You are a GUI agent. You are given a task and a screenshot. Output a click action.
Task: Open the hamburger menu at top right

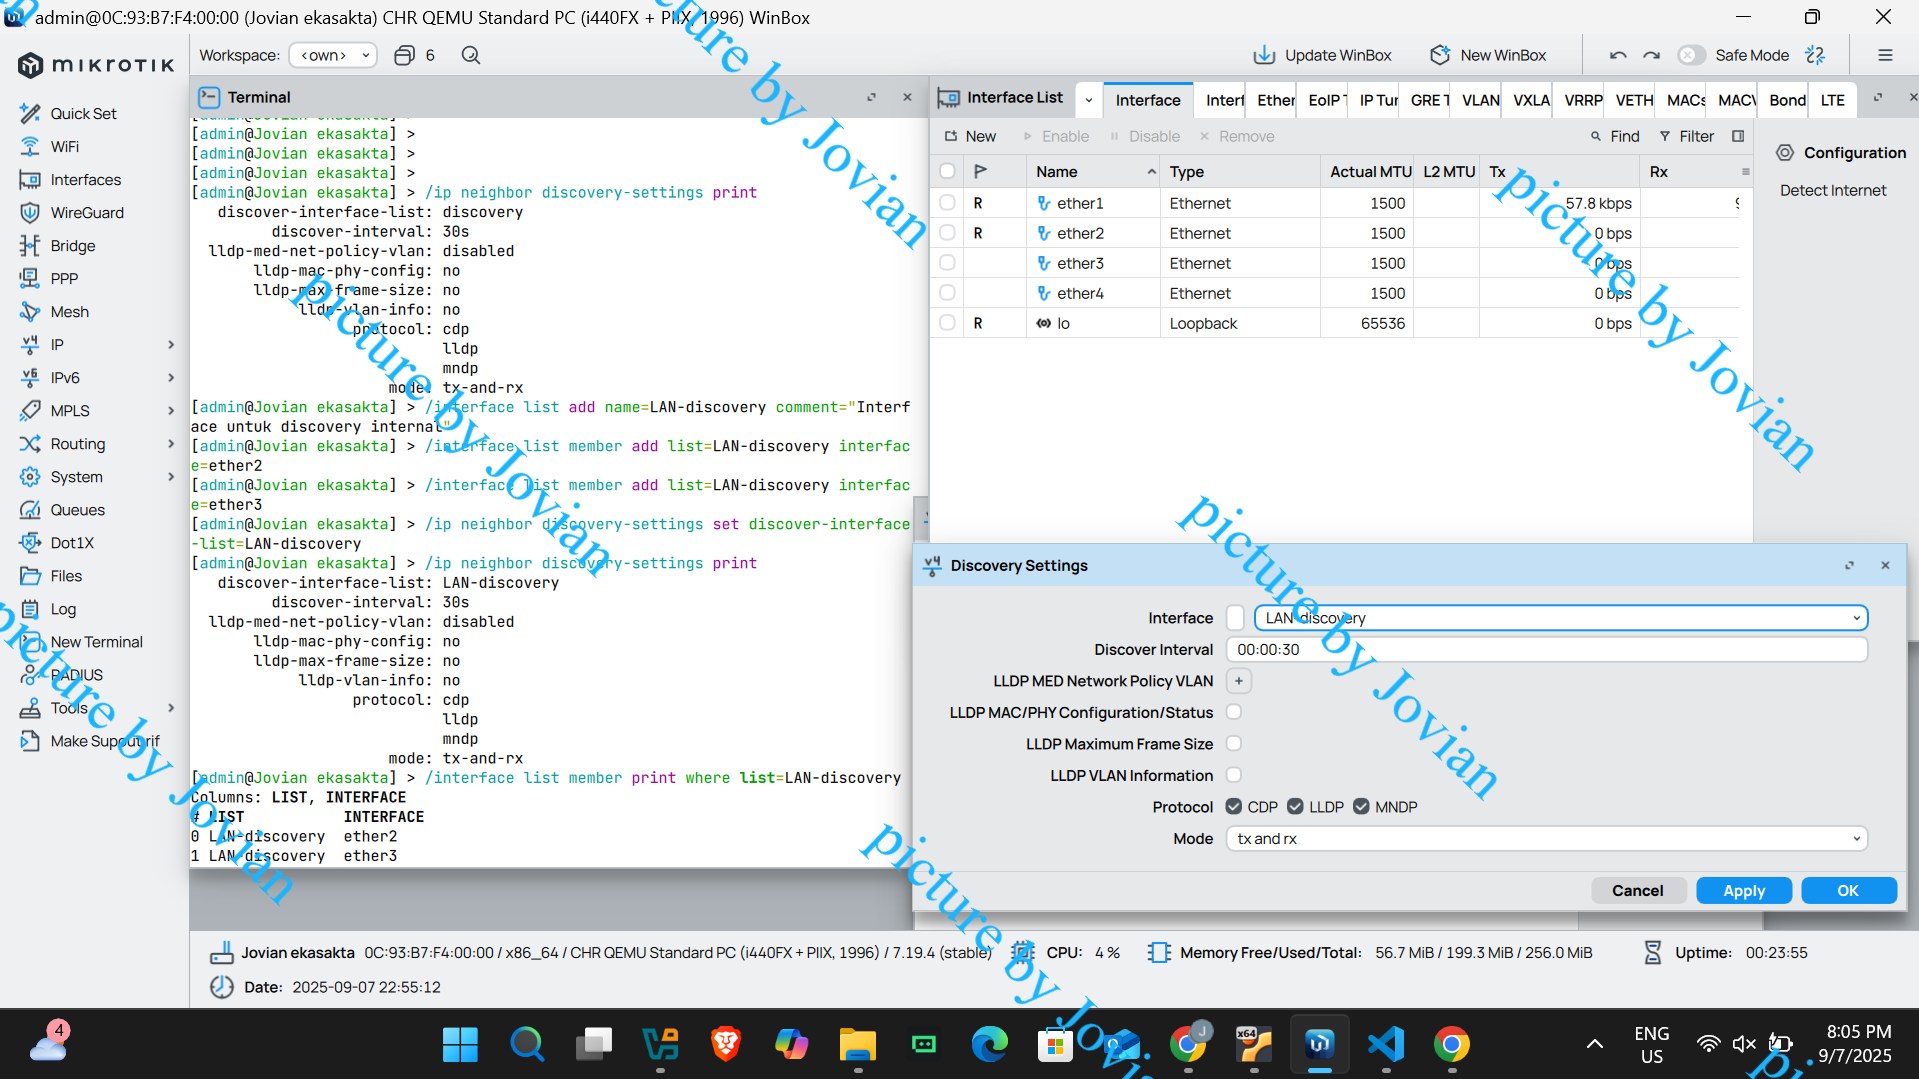1885,55
